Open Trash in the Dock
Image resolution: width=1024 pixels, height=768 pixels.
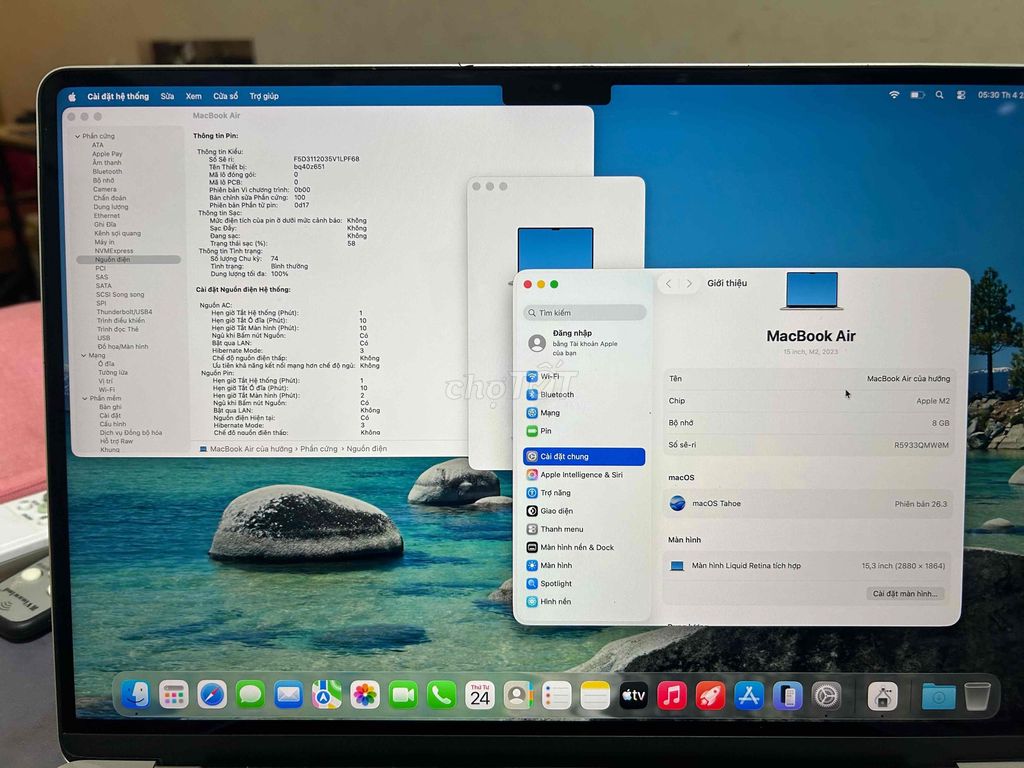978,697
